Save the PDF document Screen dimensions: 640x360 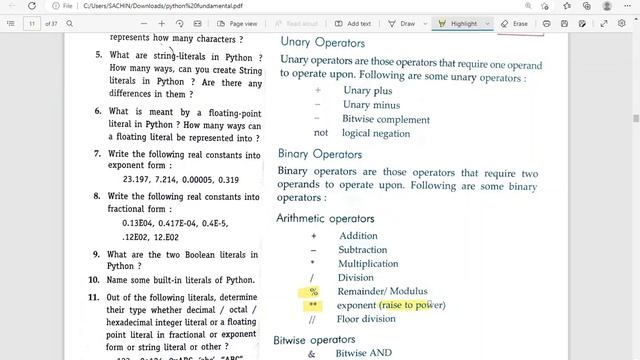click(564, 24)
